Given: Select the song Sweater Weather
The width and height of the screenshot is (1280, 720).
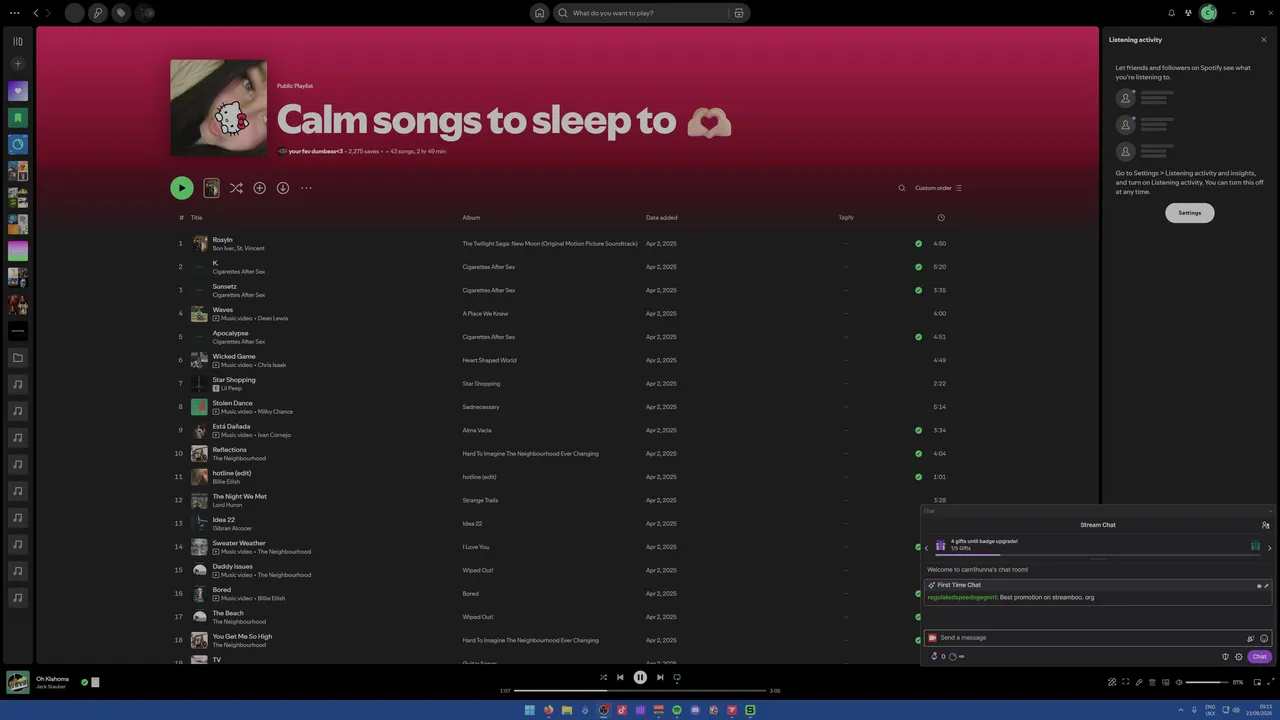Looking at the screenshot, I should 239,543.
